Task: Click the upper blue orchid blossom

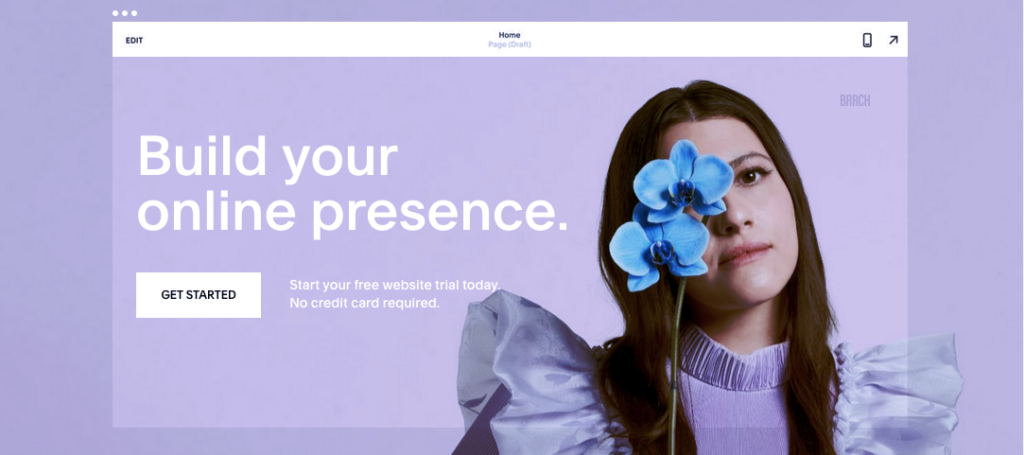Action: [x=683, y=176]
